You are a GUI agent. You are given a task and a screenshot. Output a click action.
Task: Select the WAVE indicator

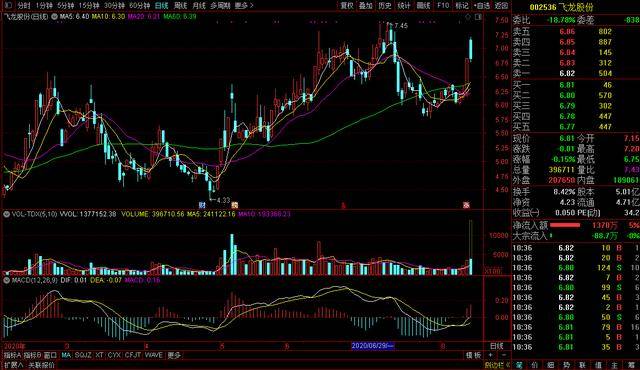pos(153,355)
